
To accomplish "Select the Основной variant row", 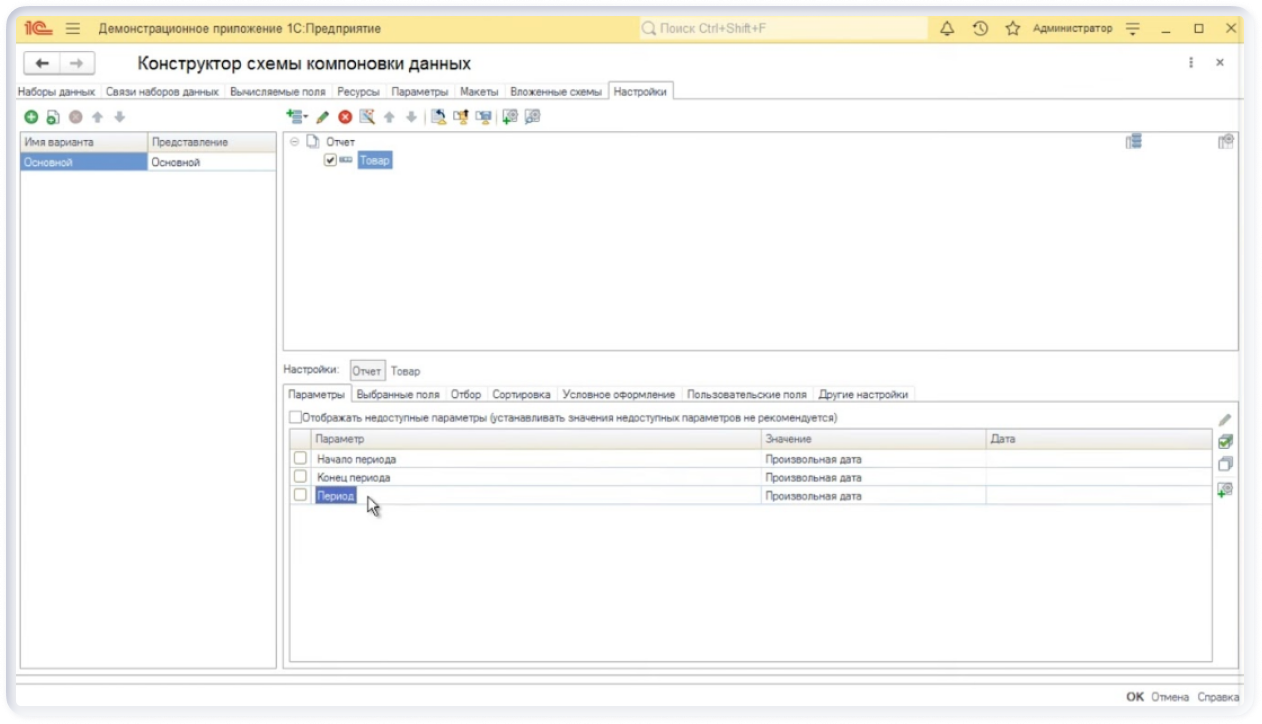I will 148,162.
